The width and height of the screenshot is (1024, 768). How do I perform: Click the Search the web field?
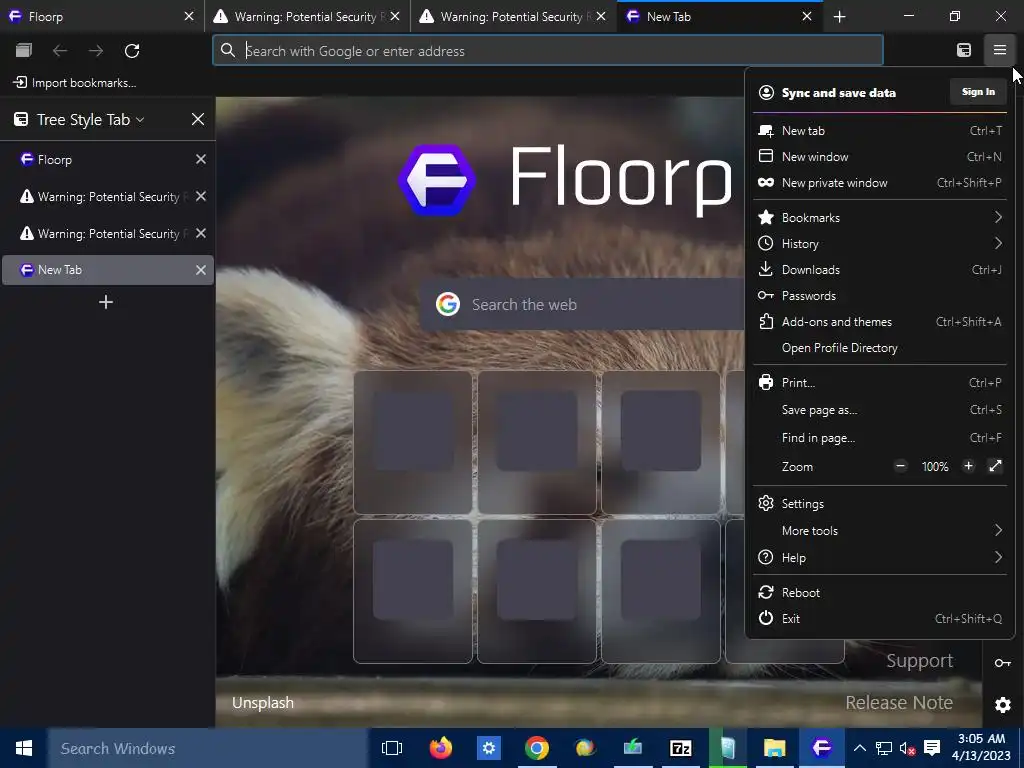(x=583, y=304)
